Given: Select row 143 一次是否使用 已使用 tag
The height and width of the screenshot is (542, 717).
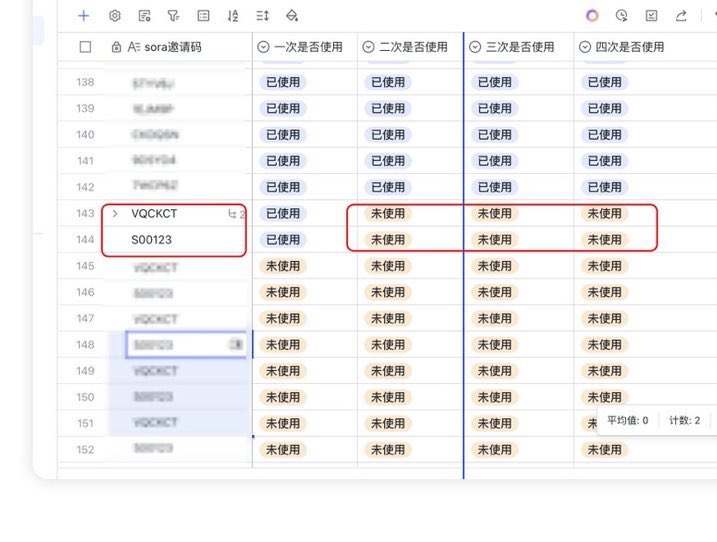Looking at the screenshot, I should coord(283,214).
